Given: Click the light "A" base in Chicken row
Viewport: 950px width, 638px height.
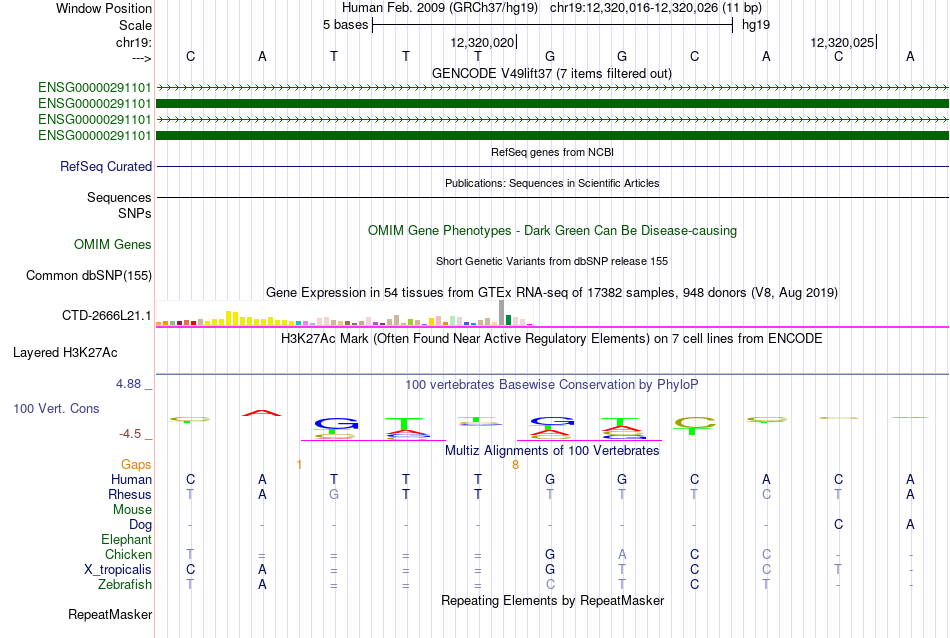Looking at the screenshot, I should click(x=622, y=555).
